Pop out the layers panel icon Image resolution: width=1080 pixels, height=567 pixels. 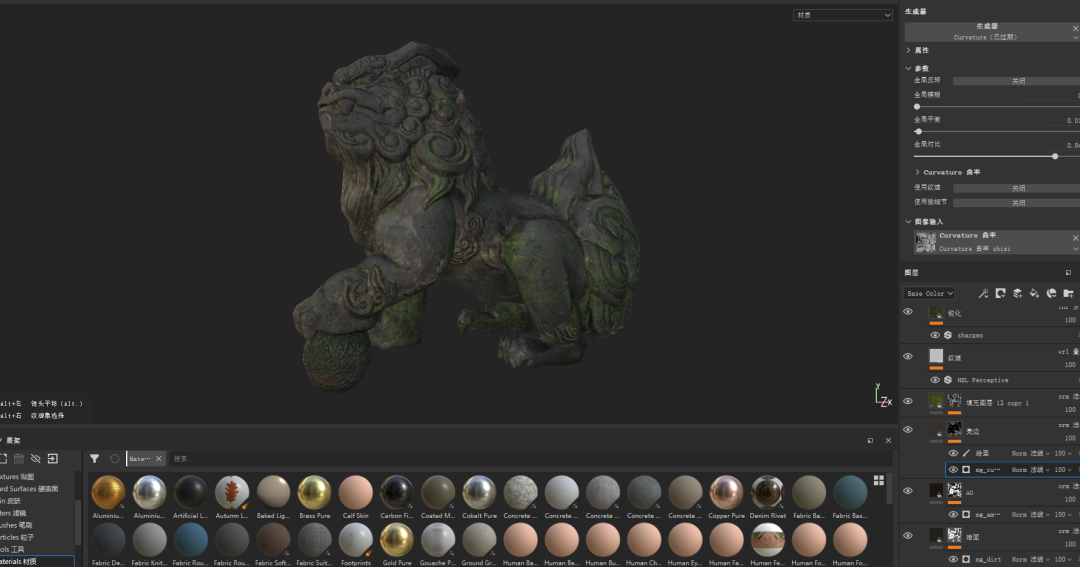pos(1068,273)
